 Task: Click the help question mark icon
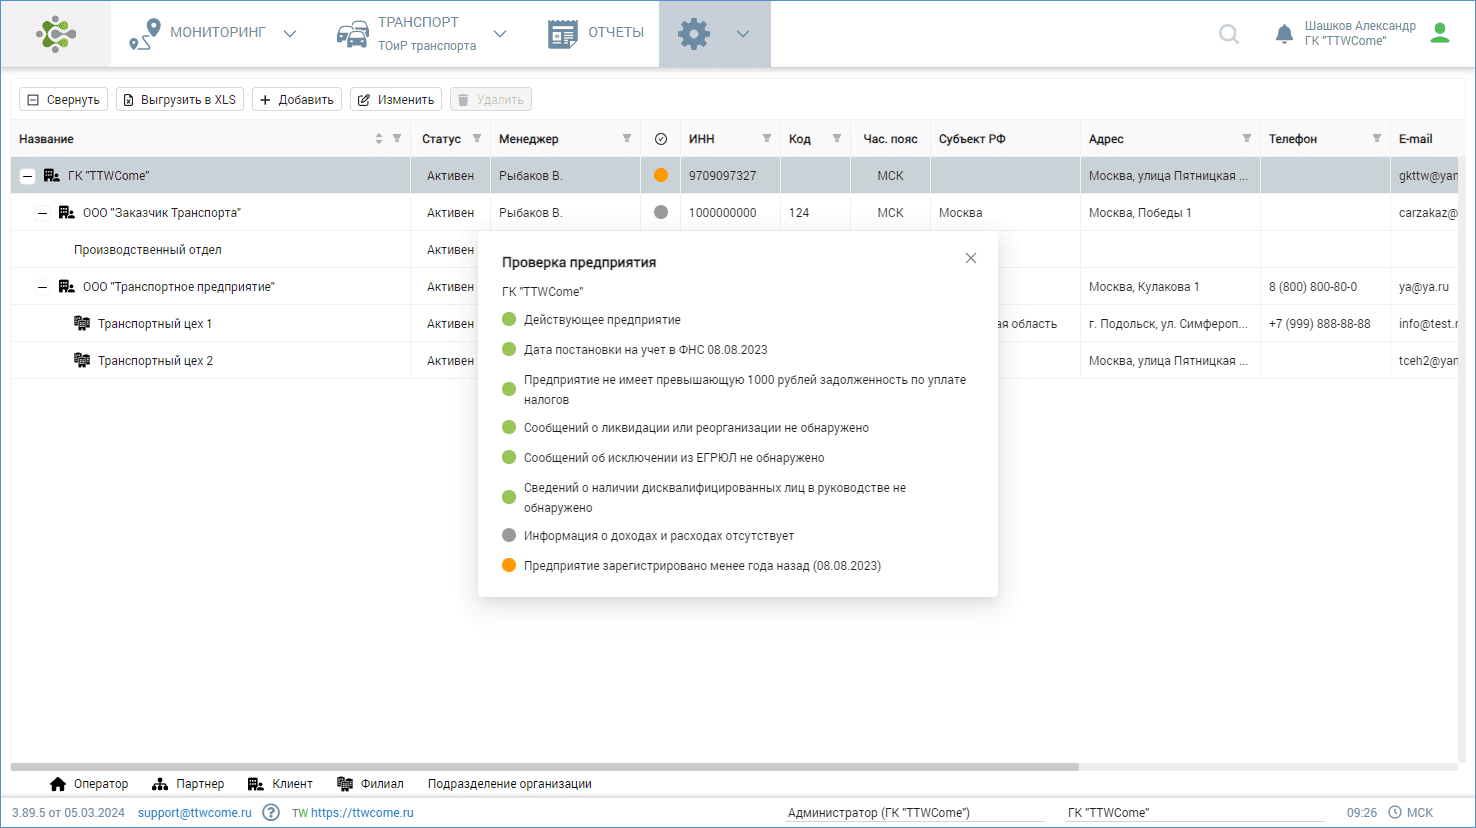click(x=271, y=812)
